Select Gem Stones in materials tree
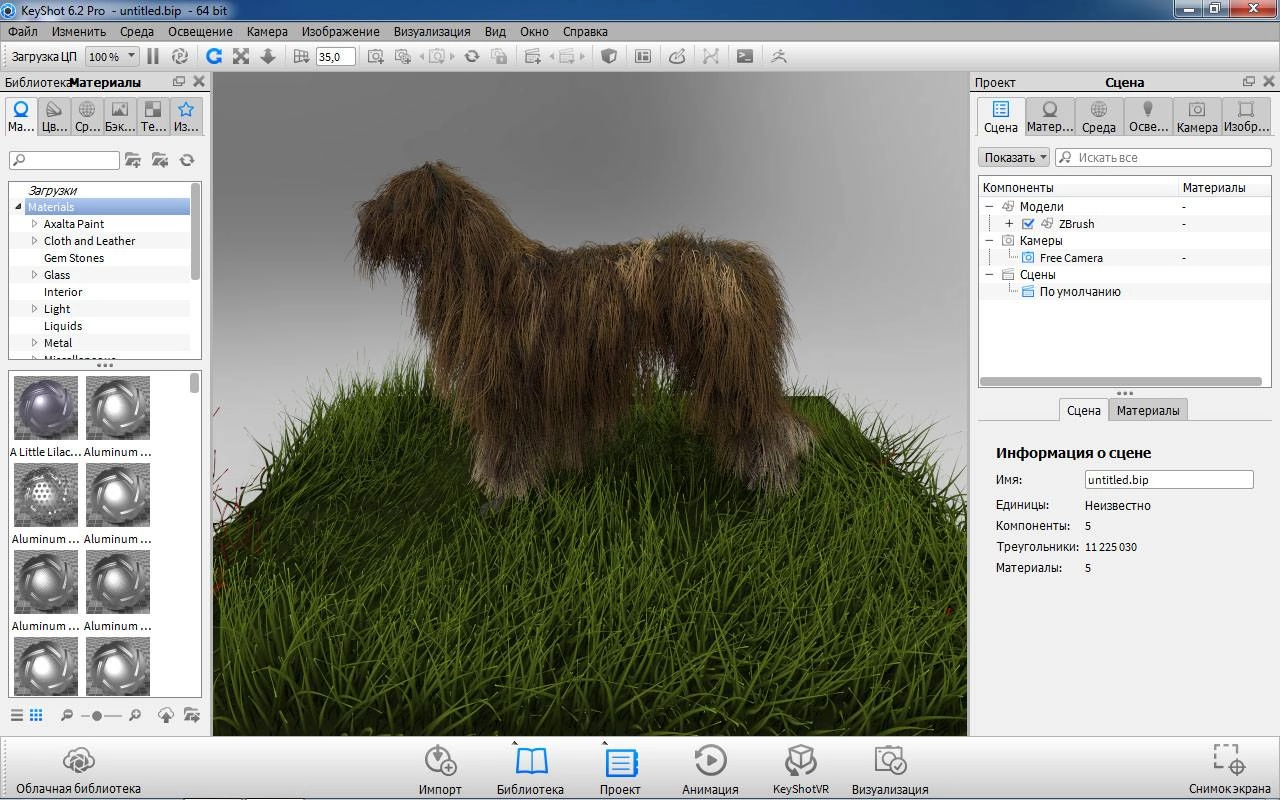Screen dimensions: 1280x800 (74, 258)
